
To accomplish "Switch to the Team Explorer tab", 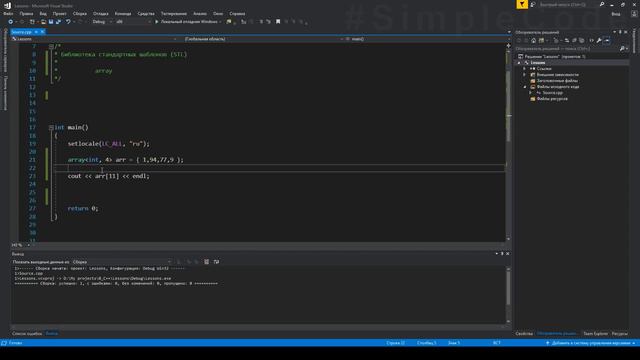I will [x=595, y=334].
